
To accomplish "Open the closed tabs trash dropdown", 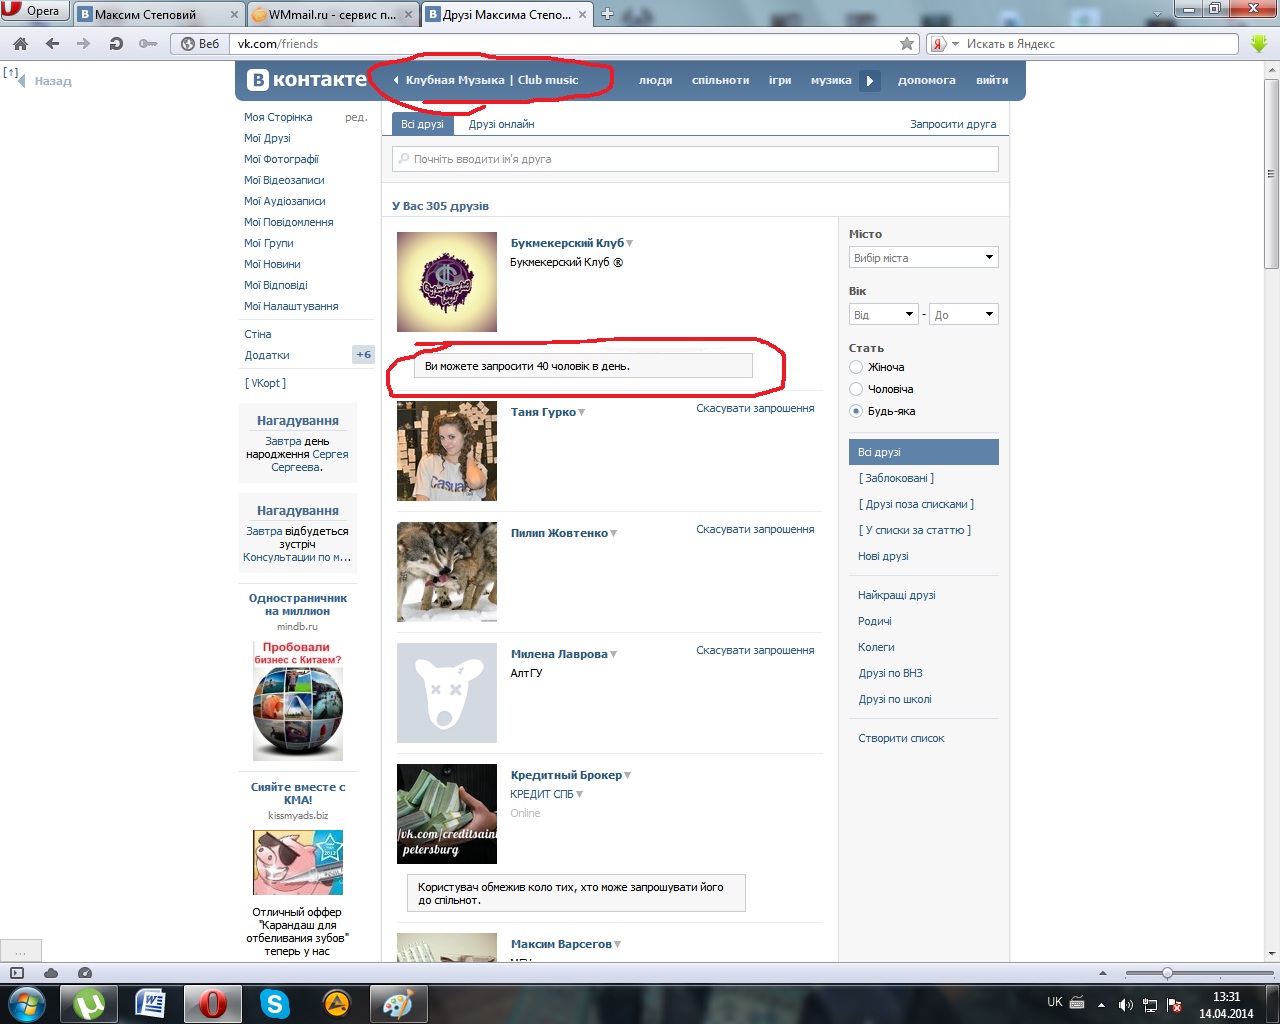I will tap(1157, 12).
